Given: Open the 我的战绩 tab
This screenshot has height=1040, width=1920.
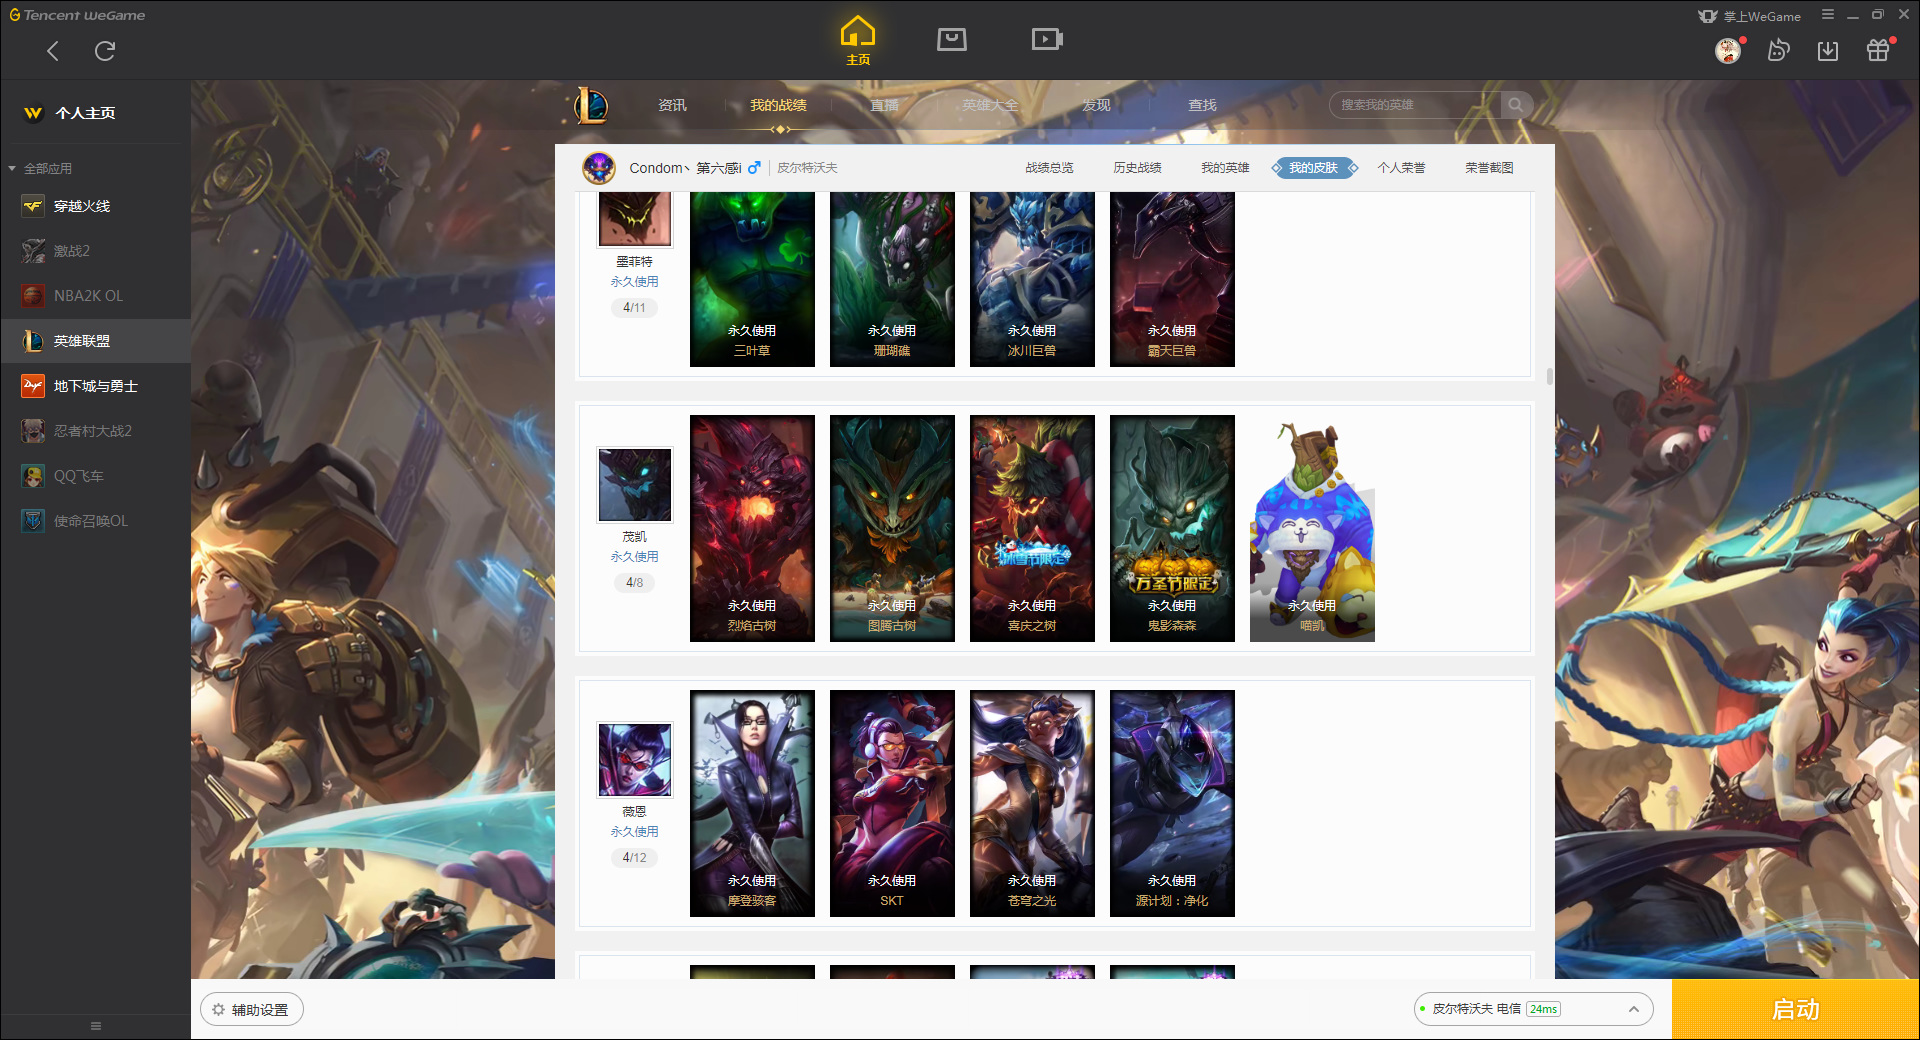Looking at the screenshot, I should point(778,105).
